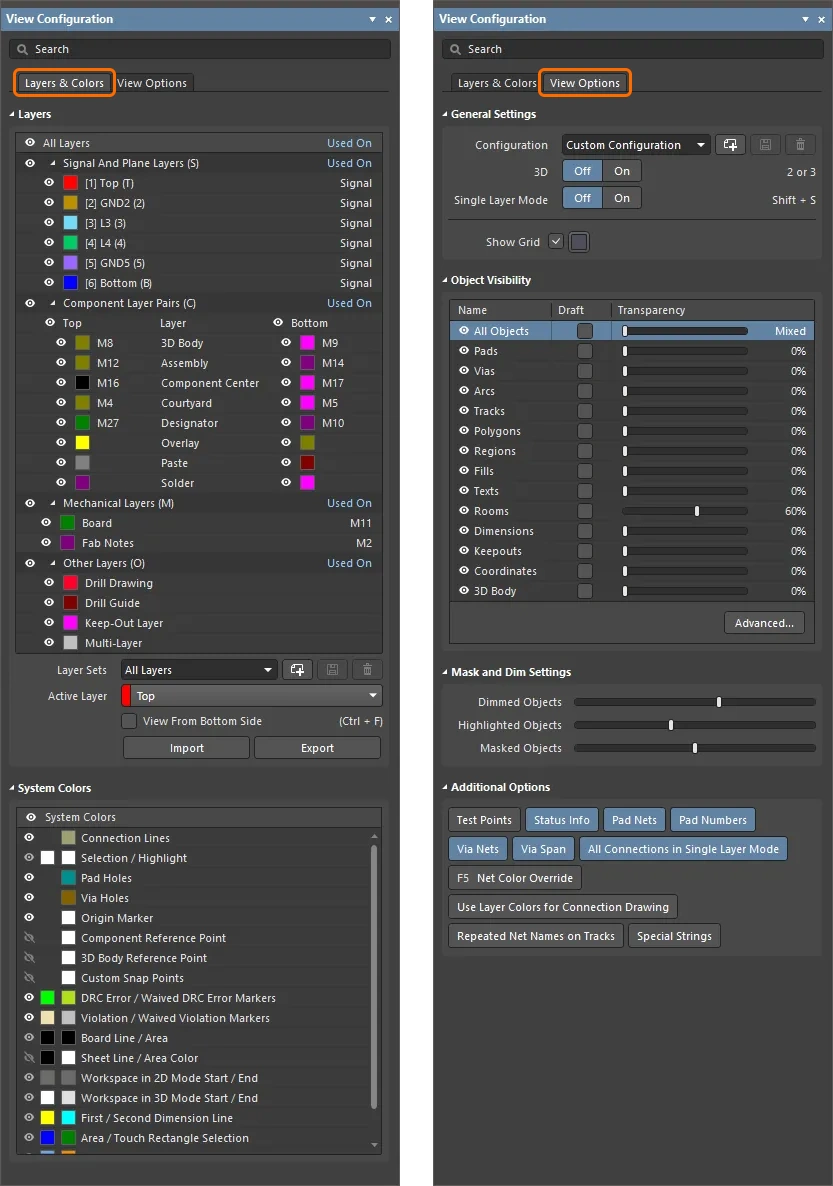Click delete configuration trash icon in General Settings
Viewport: 833px width, 1186px height.
pos(800,144)
